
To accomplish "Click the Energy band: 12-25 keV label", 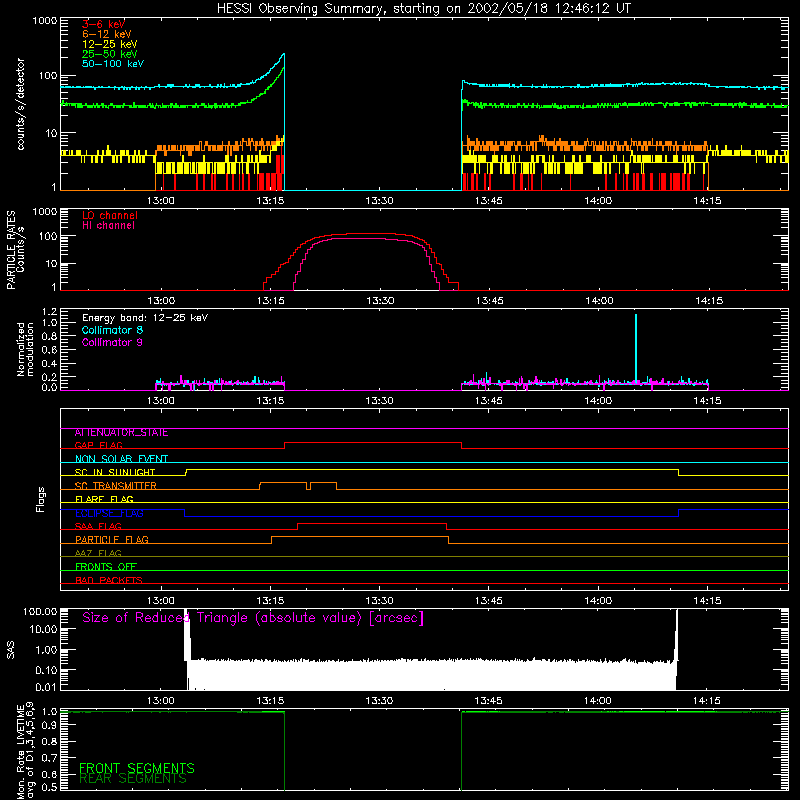I will tap(145, 318).
